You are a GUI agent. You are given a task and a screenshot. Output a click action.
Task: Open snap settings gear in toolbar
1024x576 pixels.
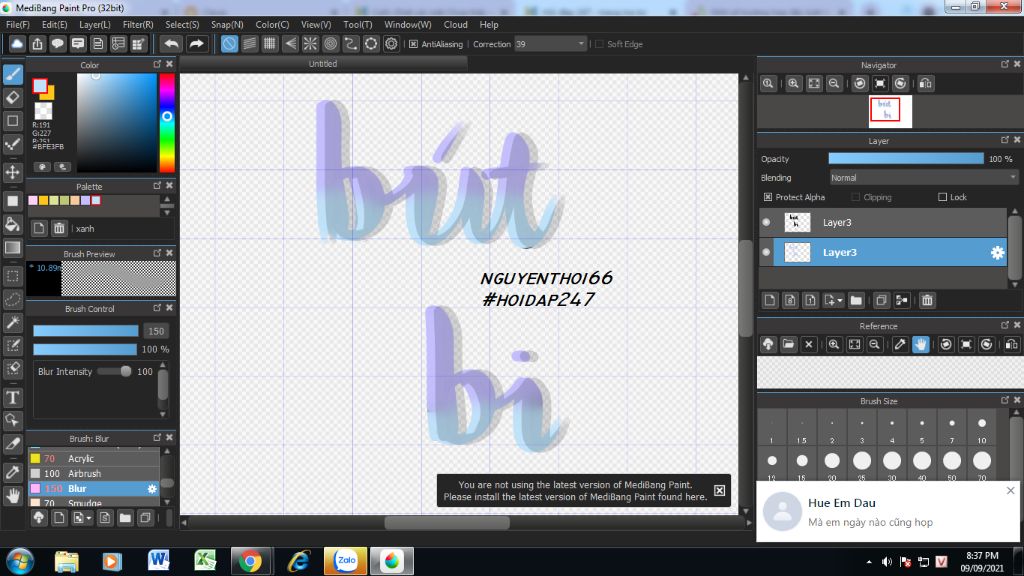(391, 44)
